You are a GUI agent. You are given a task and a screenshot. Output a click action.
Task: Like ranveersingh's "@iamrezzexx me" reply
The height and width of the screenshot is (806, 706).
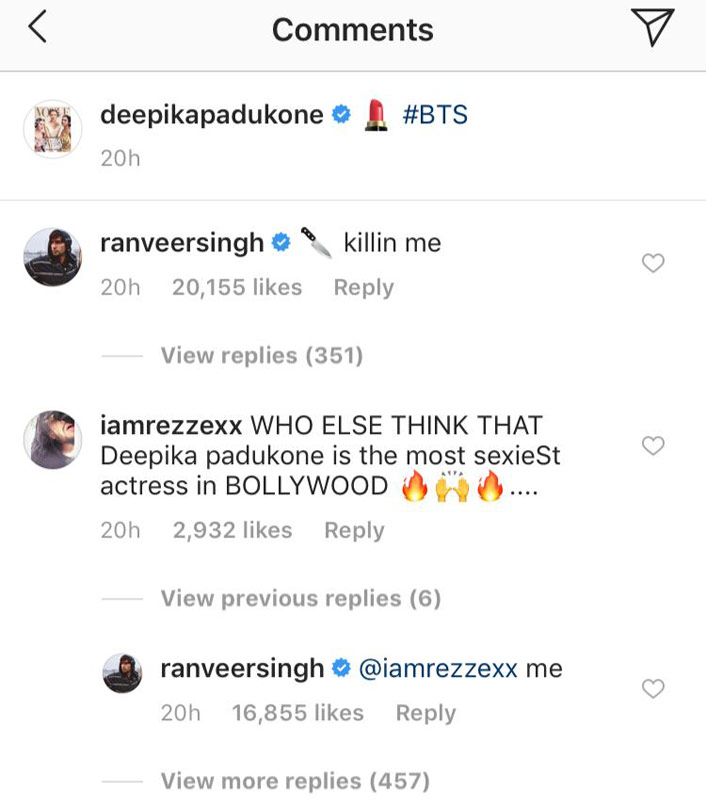pyautogui.click(x=653, y=688)
